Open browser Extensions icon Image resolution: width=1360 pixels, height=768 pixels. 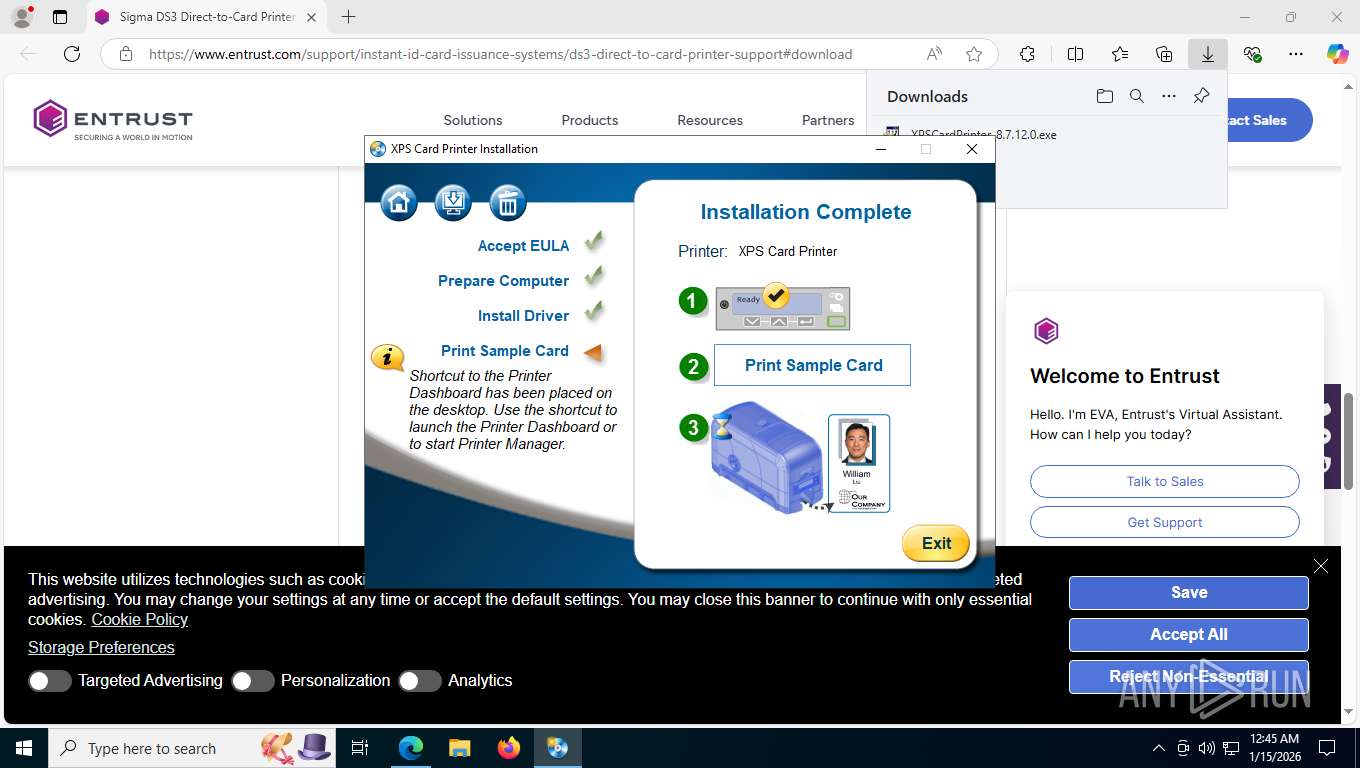click(x=1027, y=54)
